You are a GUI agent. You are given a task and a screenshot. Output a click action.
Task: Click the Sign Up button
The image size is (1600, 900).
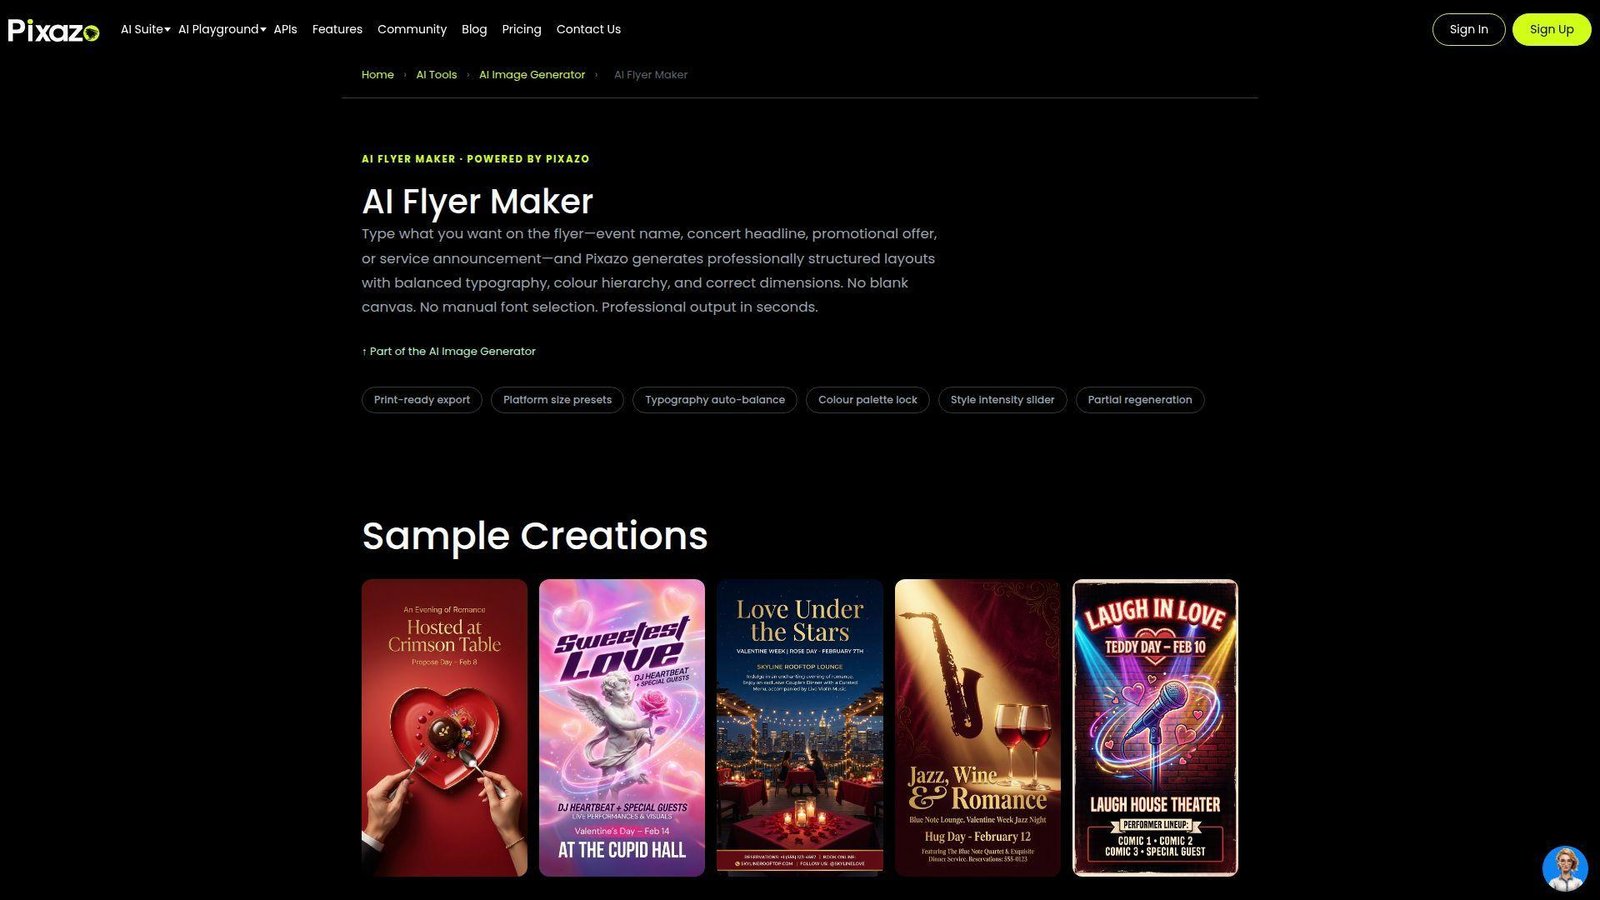coord(1551,29)
